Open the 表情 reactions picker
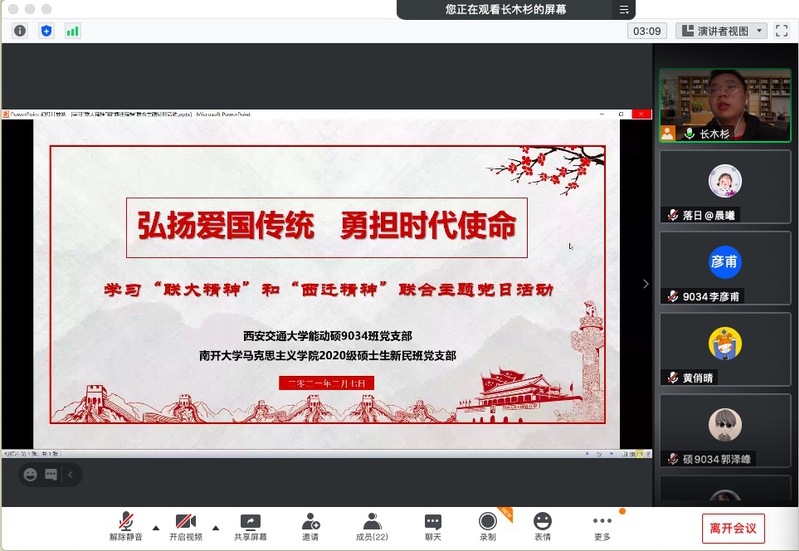Image resolution: width=799 pixels, height=551 pixels. pos(542,527)
